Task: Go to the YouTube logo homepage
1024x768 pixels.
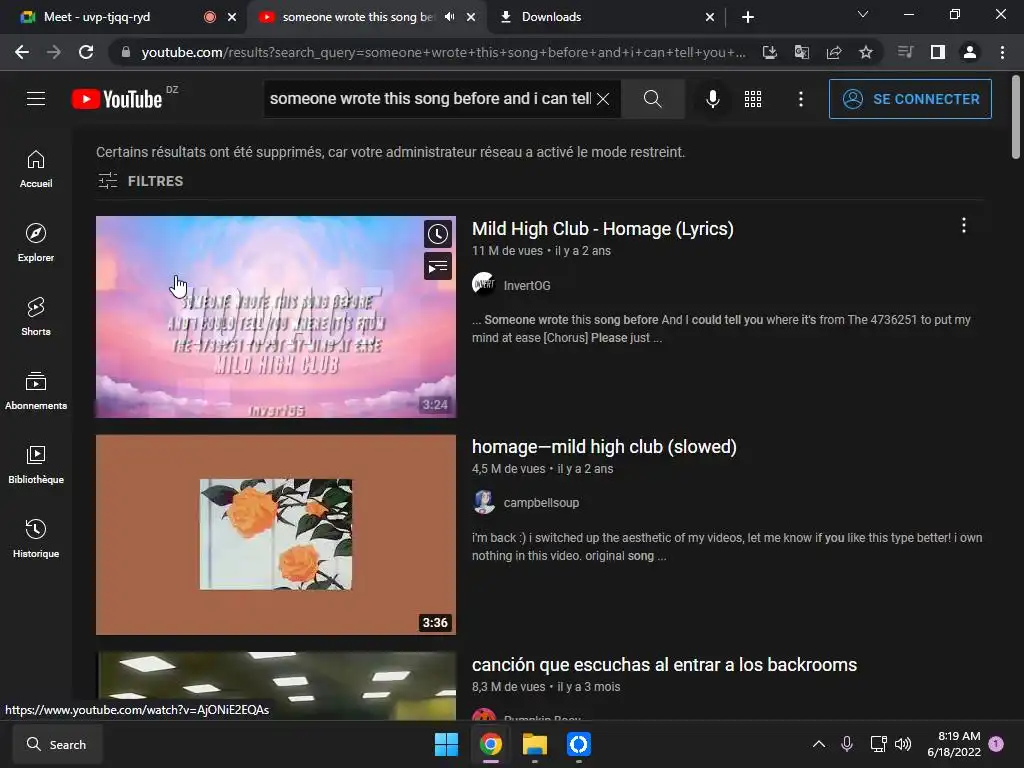Action: click(117, 99)
